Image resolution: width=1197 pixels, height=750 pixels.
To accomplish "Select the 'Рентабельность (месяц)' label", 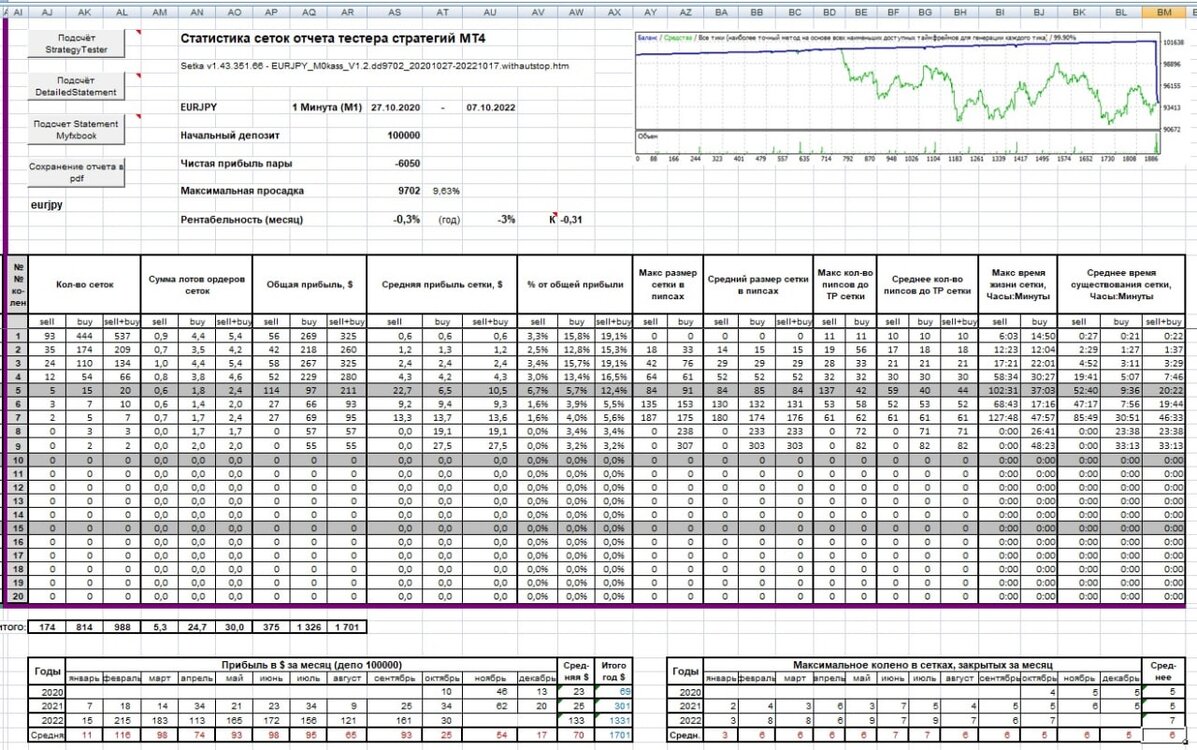I will 241,219.
